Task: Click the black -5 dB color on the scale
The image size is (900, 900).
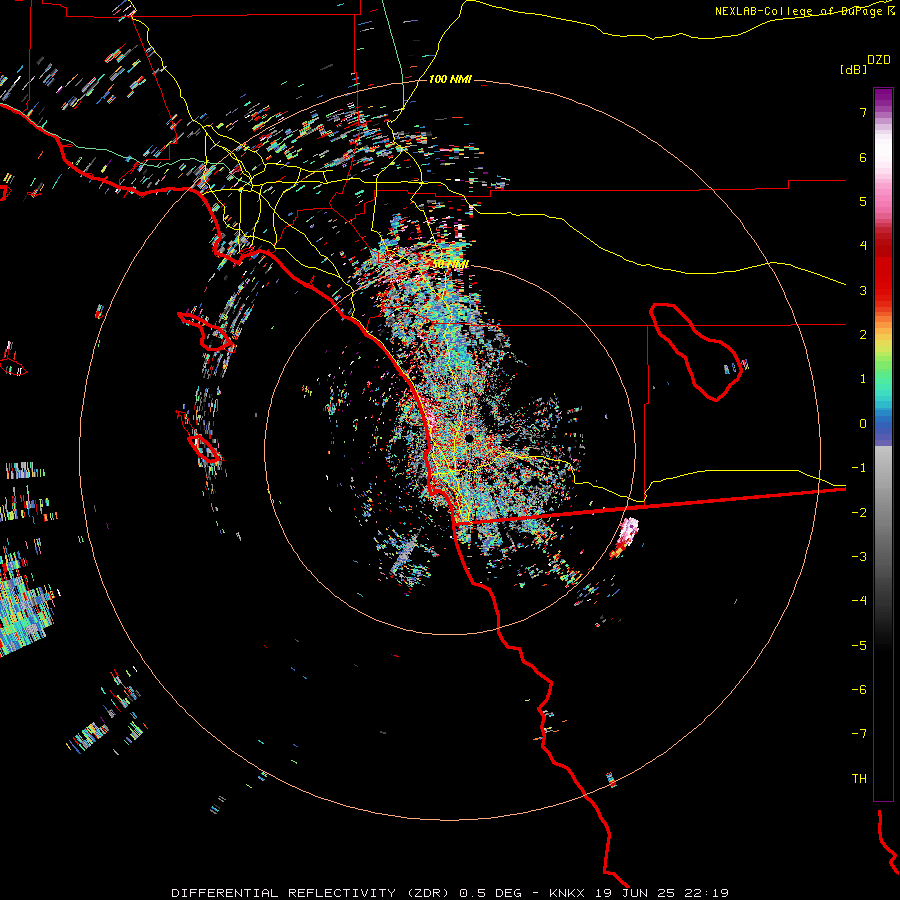Action: (x=883, y=645)
